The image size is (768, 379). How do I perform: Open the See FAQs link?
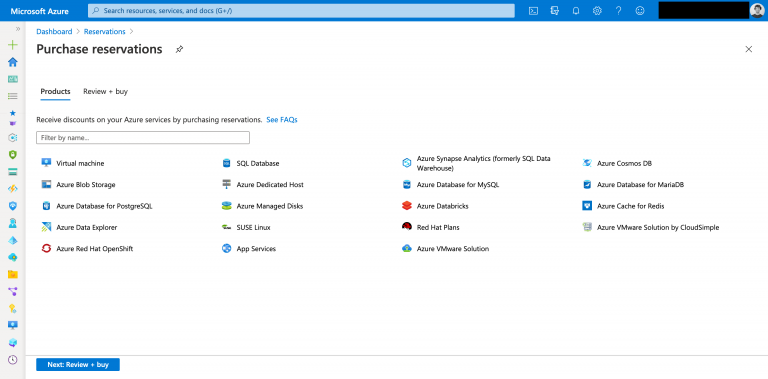pyautogui.click(x=282, y=119)
